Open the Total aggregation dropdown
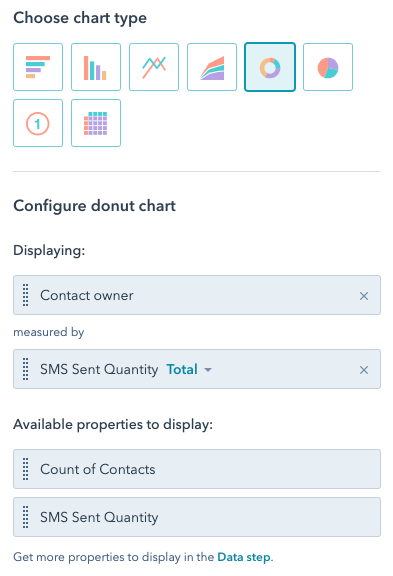The height and width of the screenshot is (576, 393). point(189,369)
